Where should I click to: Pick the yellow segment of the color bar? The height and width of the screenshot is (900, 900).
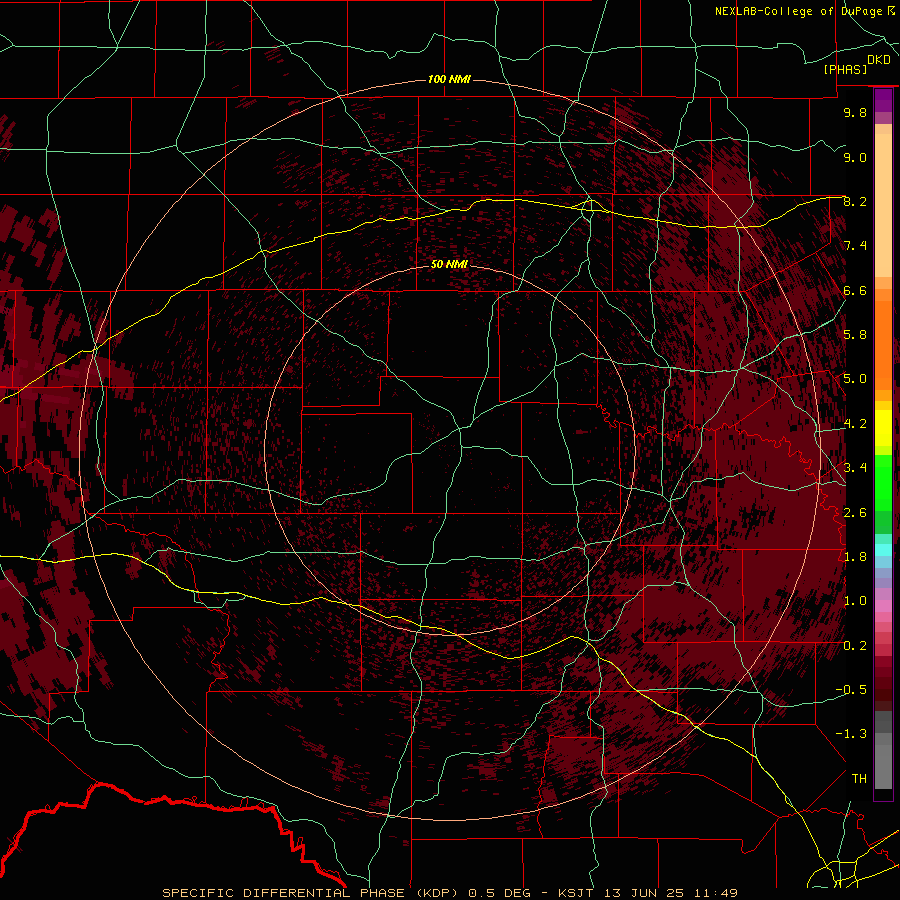883,428
